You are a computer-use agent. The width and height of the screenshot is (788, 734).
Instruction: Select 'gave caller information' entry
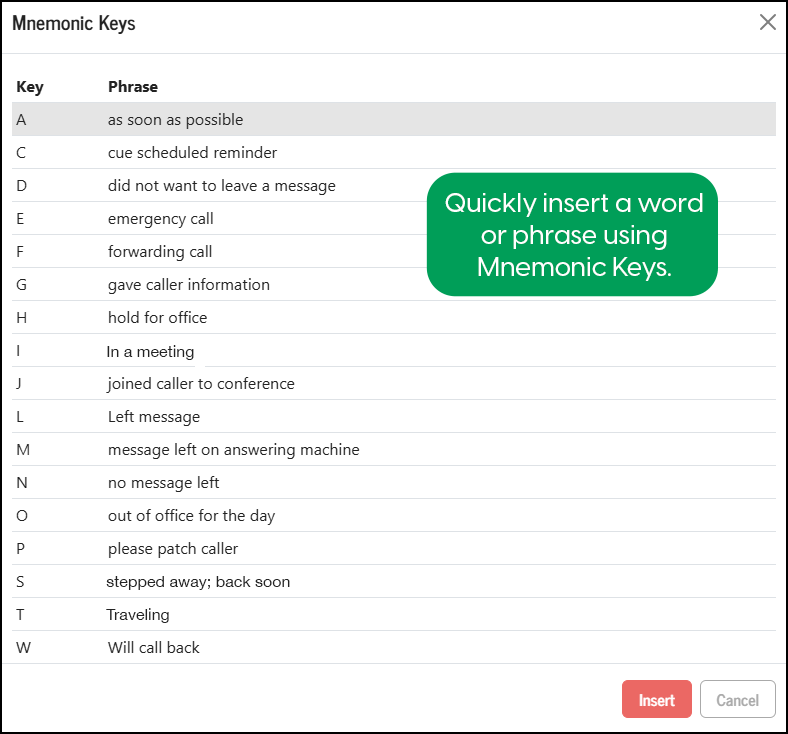tap(189, 285)
